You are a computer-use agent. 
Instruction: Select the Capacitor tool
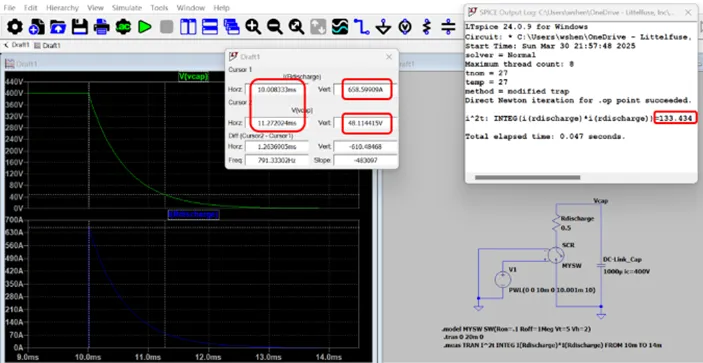point(448,27)
